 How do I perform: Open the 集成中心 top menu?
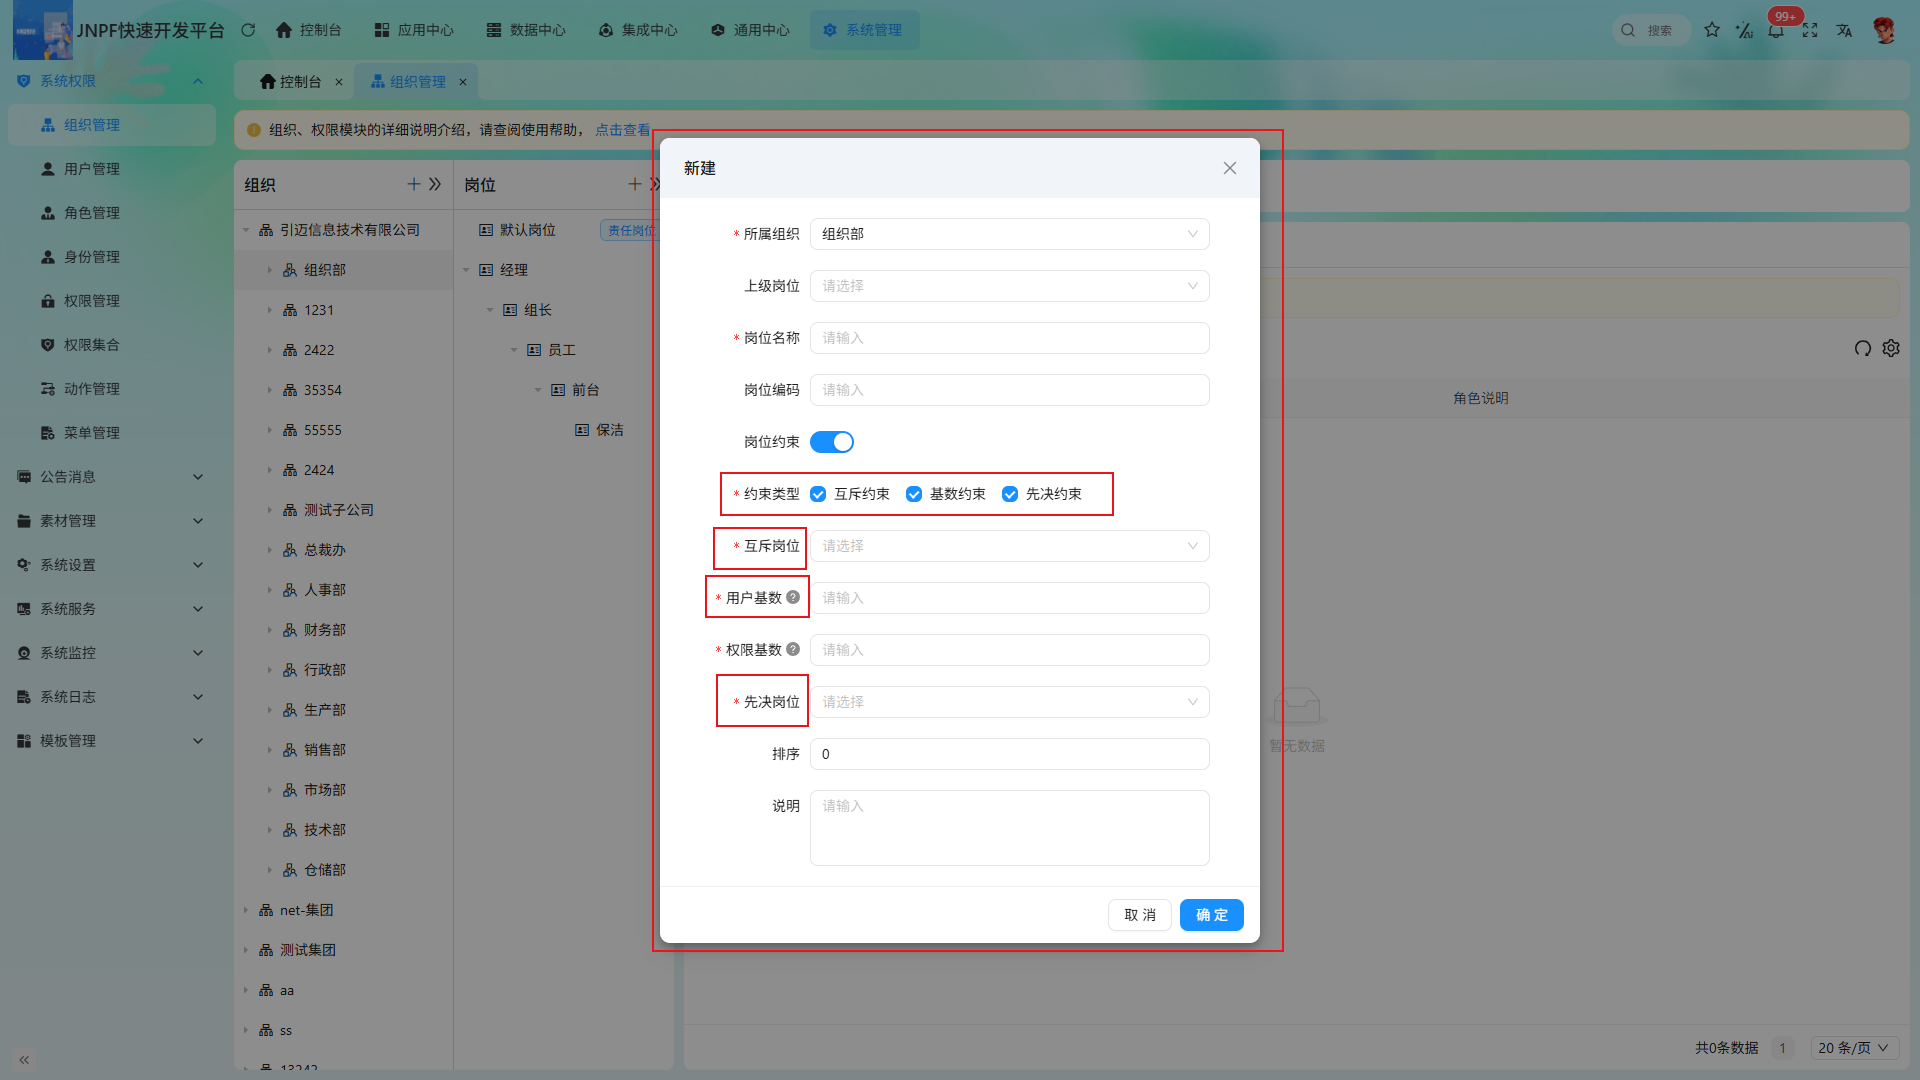[638, 30]
